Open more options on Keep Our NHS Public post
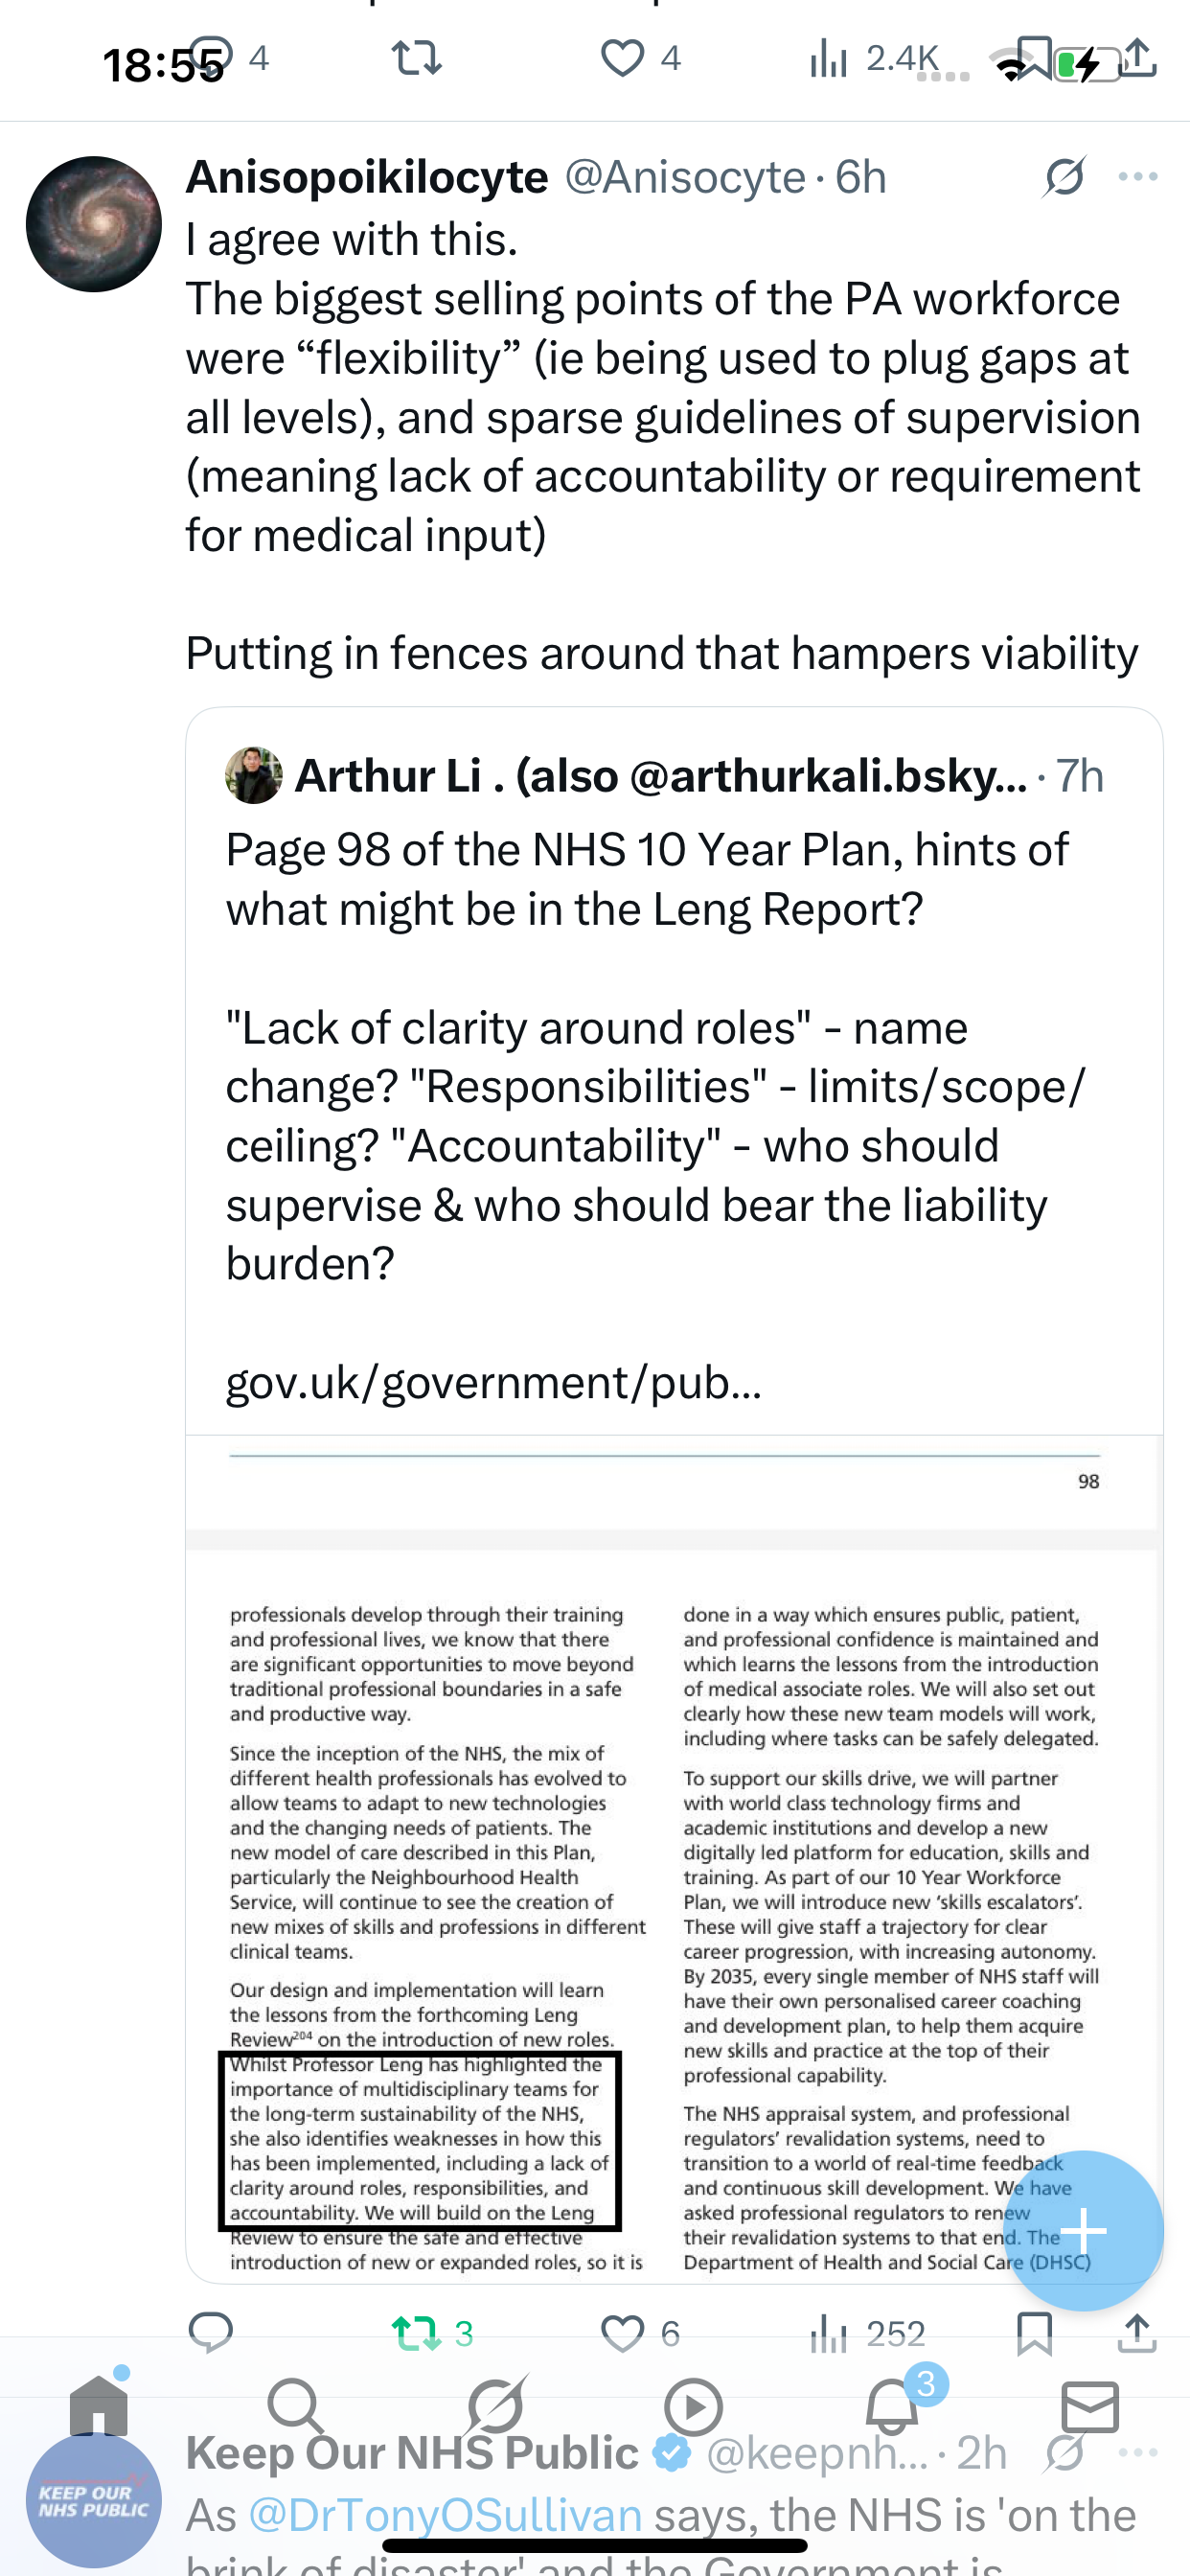 [1138, 2453]
